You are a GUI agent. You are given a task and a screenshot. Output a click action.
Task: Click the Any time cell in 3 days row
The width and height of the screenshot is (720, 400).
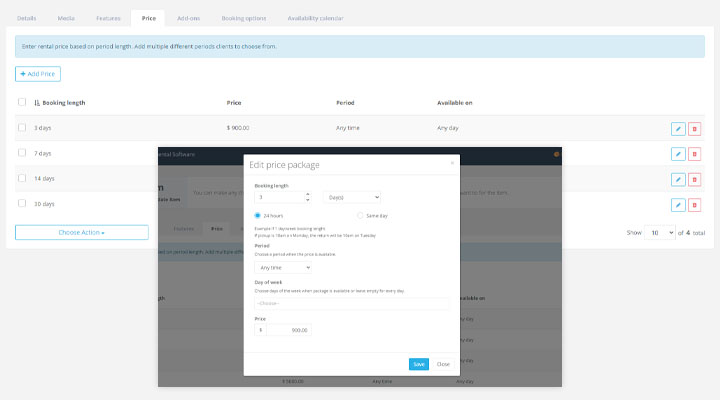coord(348,128)
